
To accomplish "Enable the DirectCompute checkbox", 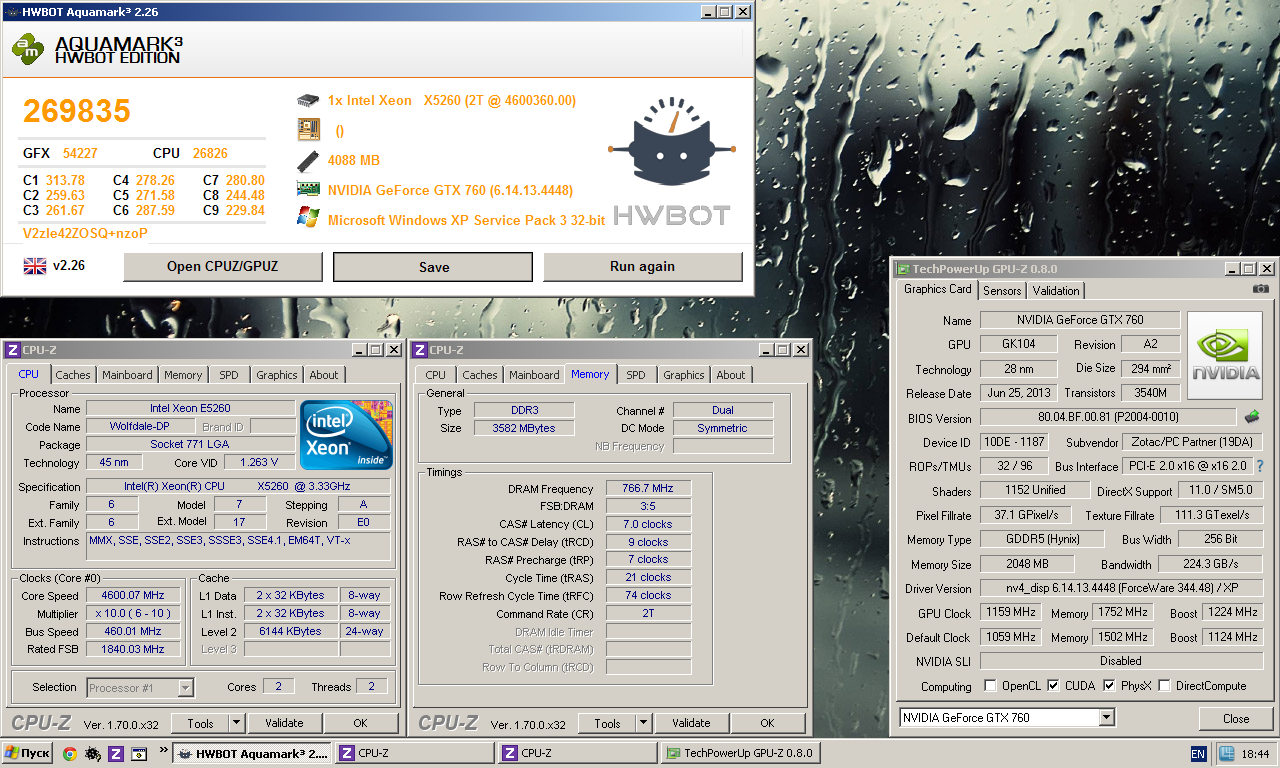I will (1165, 686).
